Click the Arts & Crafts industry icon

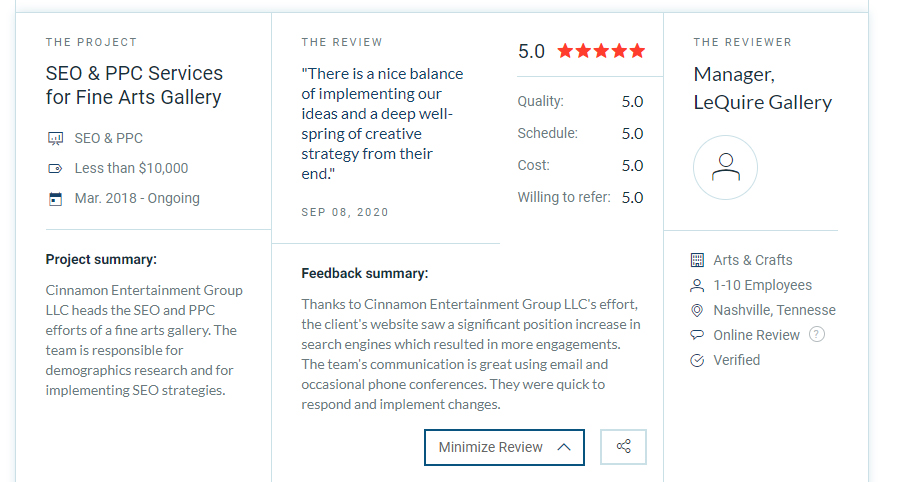[697, 260]
